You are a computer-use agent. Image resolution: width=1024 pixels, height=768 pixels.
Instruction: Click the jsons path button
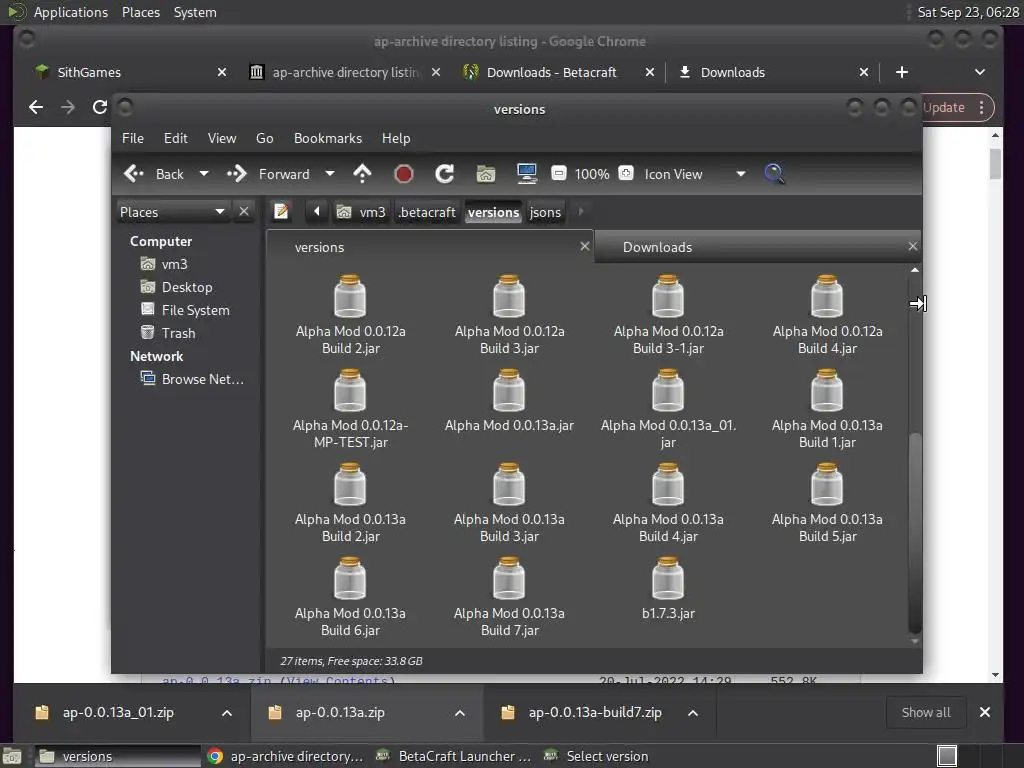(x=545, y=212)
